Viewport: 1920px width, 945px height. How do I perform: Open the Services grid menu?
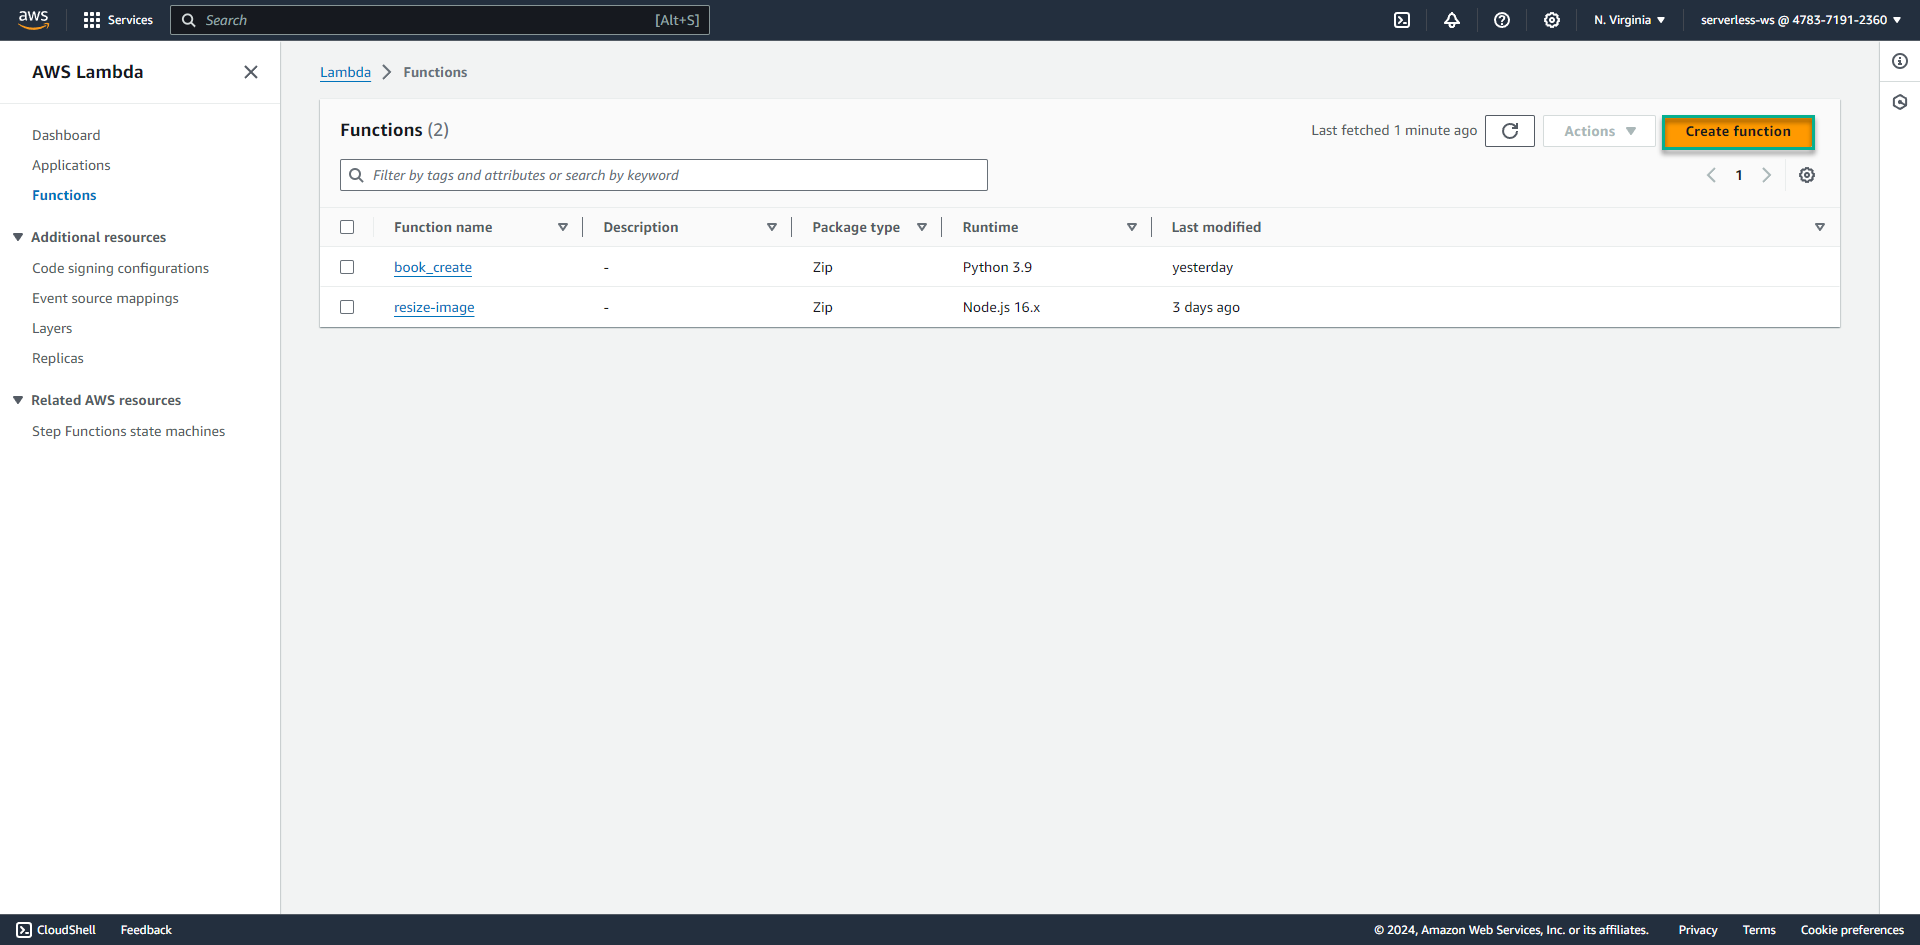pyautogui.click(x=118, y=20)
